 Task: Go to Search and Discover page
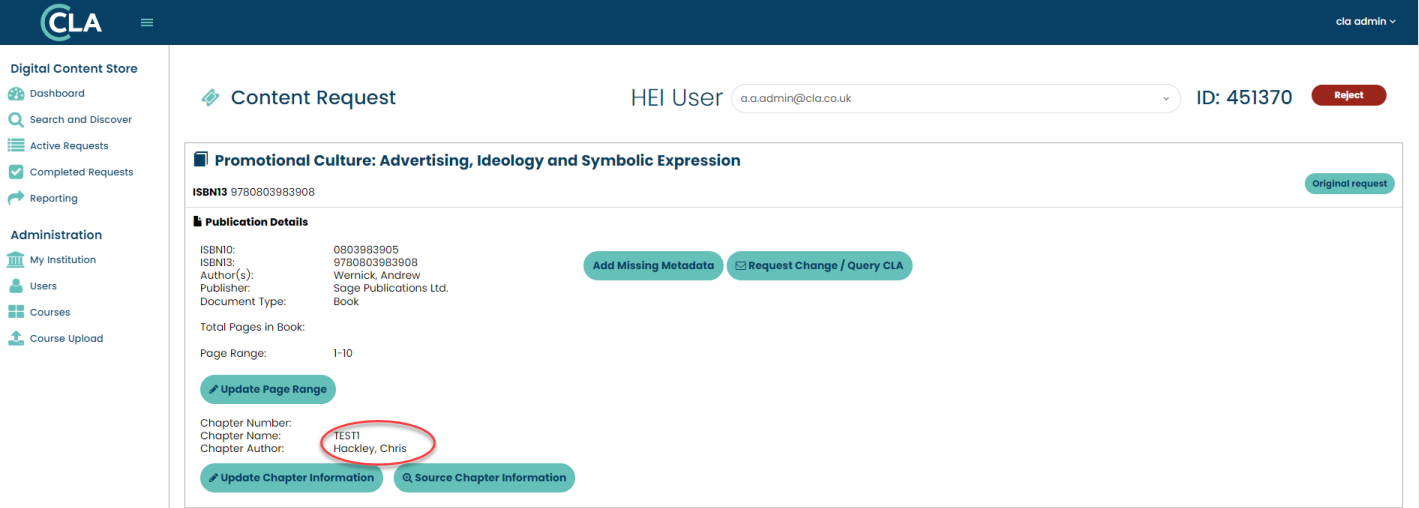80,120
